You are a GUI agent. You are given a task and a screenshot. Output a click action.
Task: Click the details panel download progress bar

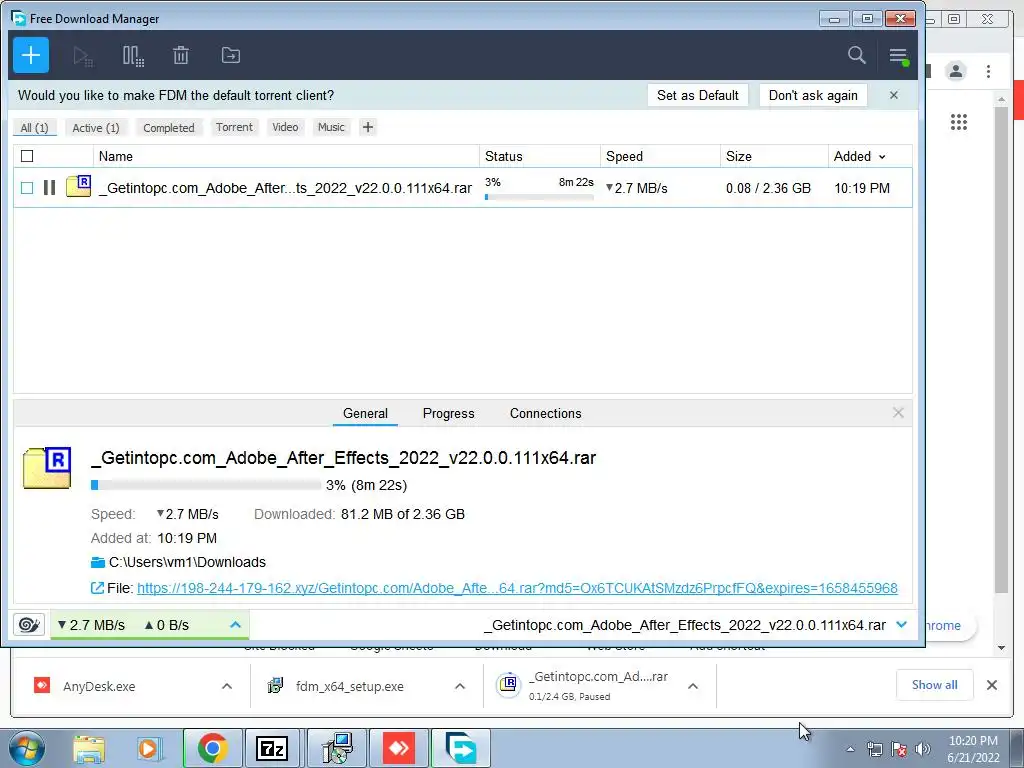point(206,485)
